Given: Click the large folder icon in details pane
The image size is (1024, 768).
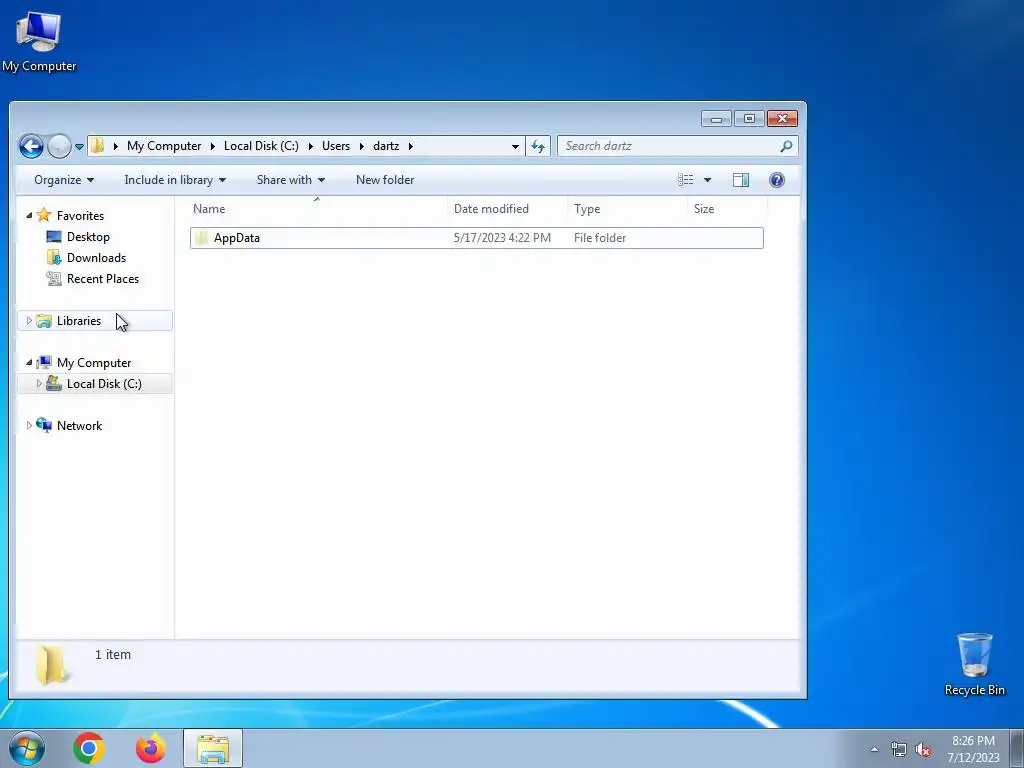Looking at the screenshot, I should pos(52,665).
